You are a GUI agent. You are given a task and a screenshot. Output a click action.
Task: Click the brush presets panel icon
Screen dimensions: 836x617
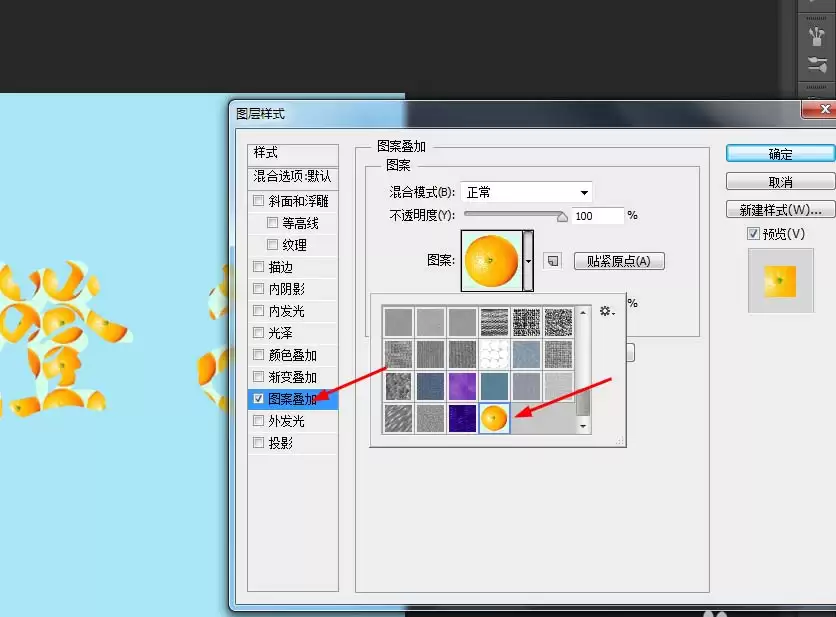[x=816, y=37]
